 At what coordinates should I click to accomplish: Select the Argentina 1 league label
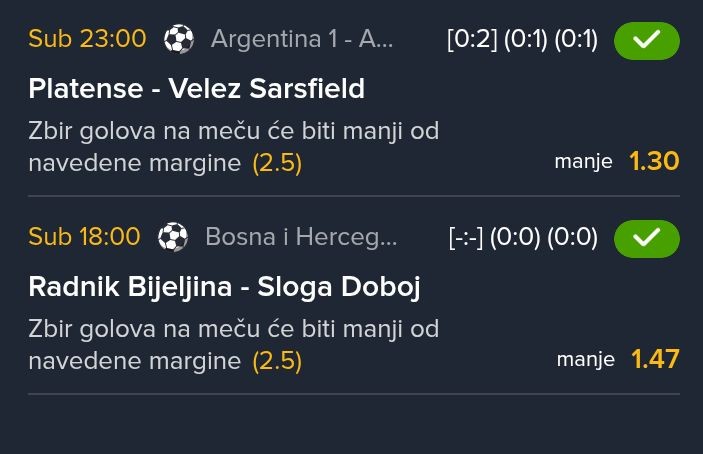pyautogui.click(x=302, y=39)
